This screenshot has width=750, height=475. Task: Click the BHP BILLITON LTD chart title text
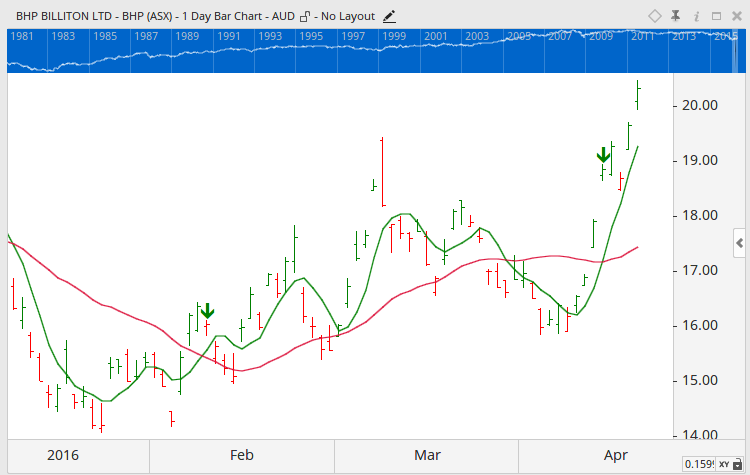(64, 16)
